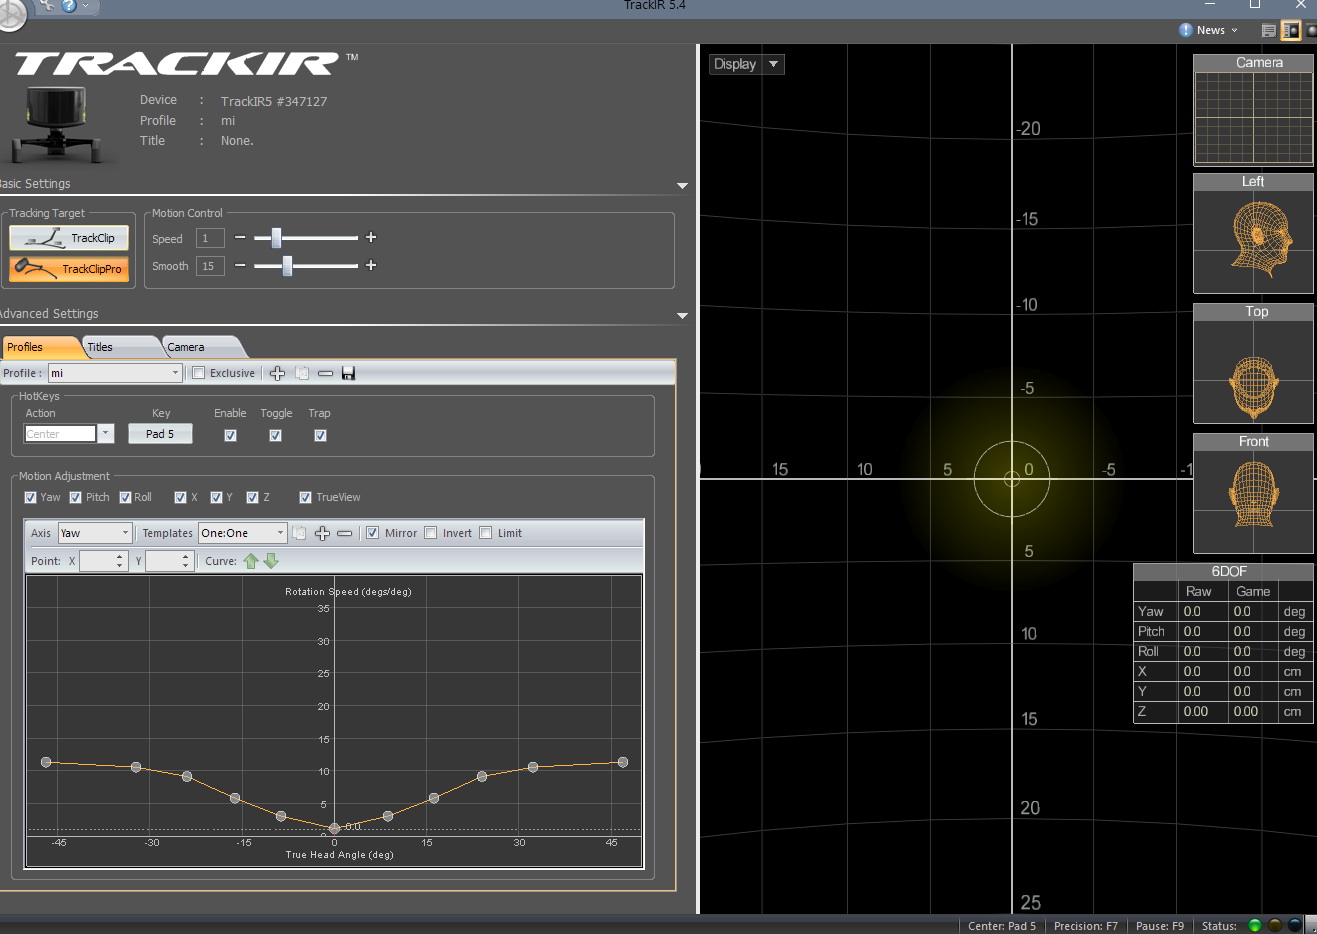
Task: Click the Camera view thumbnail
Action: pos(1253,110)
